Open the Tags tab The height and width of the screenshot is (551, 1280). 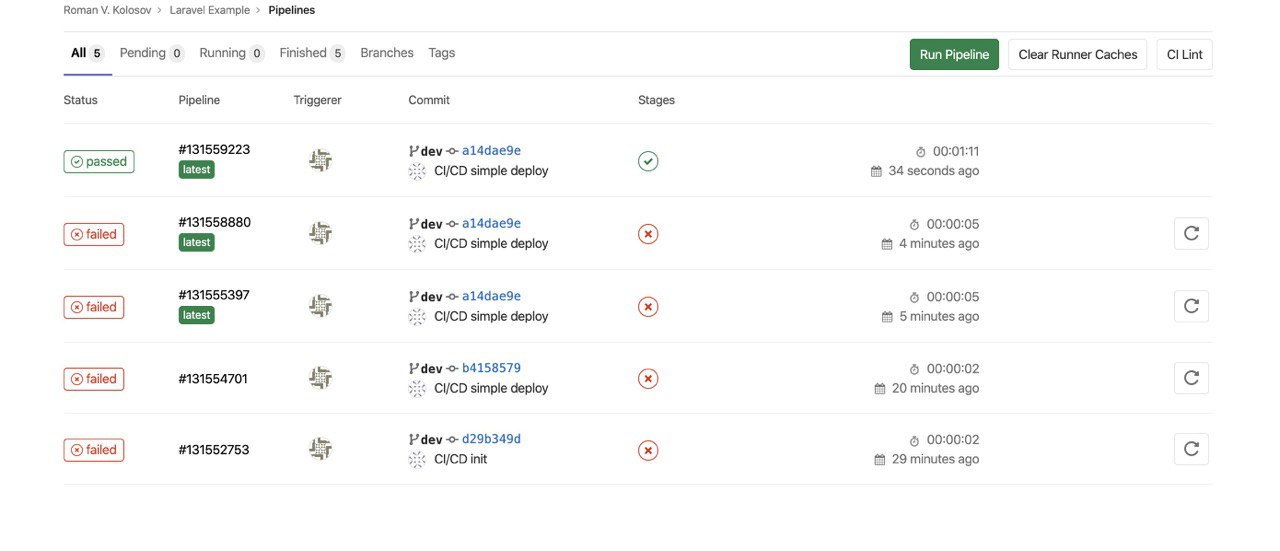[442, 53]
